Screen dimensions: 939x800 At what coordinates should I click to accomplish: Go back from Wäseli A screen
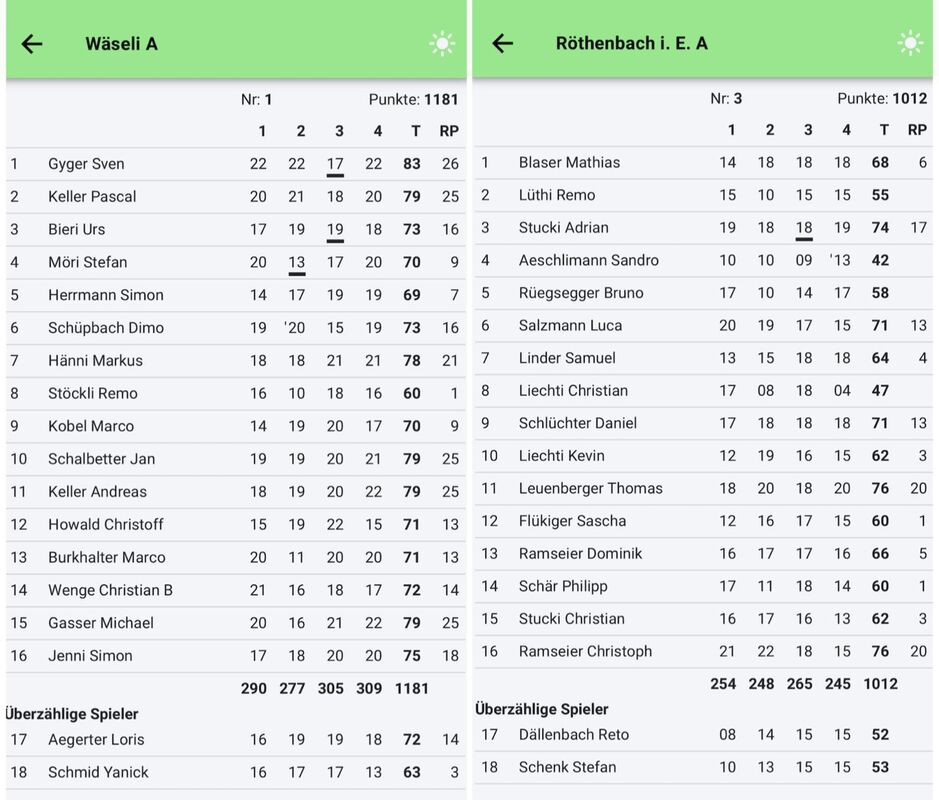[32, 43]
